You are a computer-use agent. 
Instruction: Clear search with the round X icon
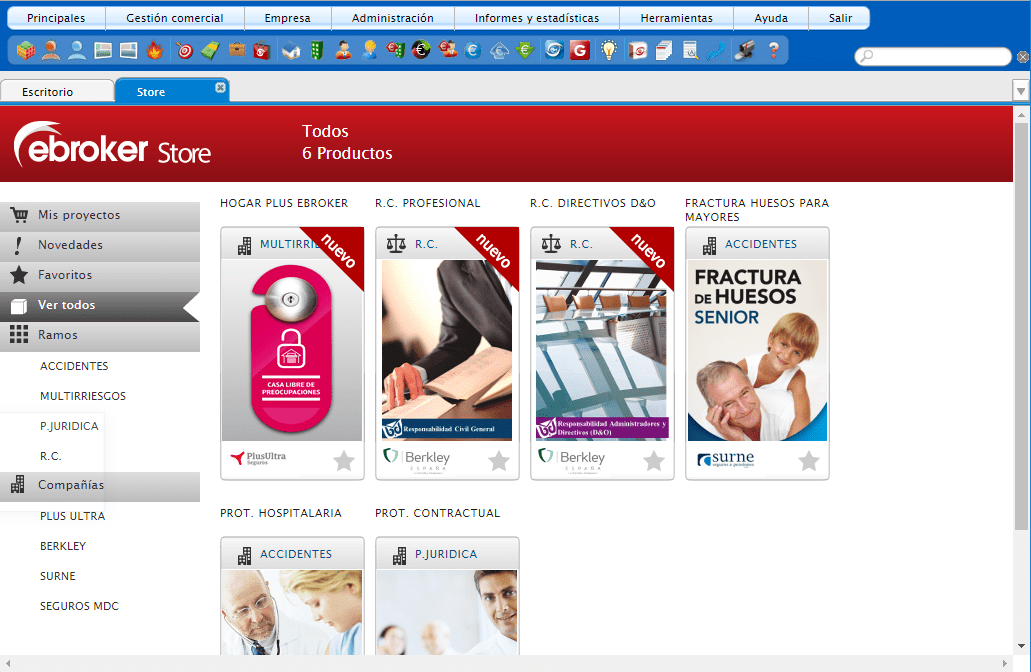1023,57
